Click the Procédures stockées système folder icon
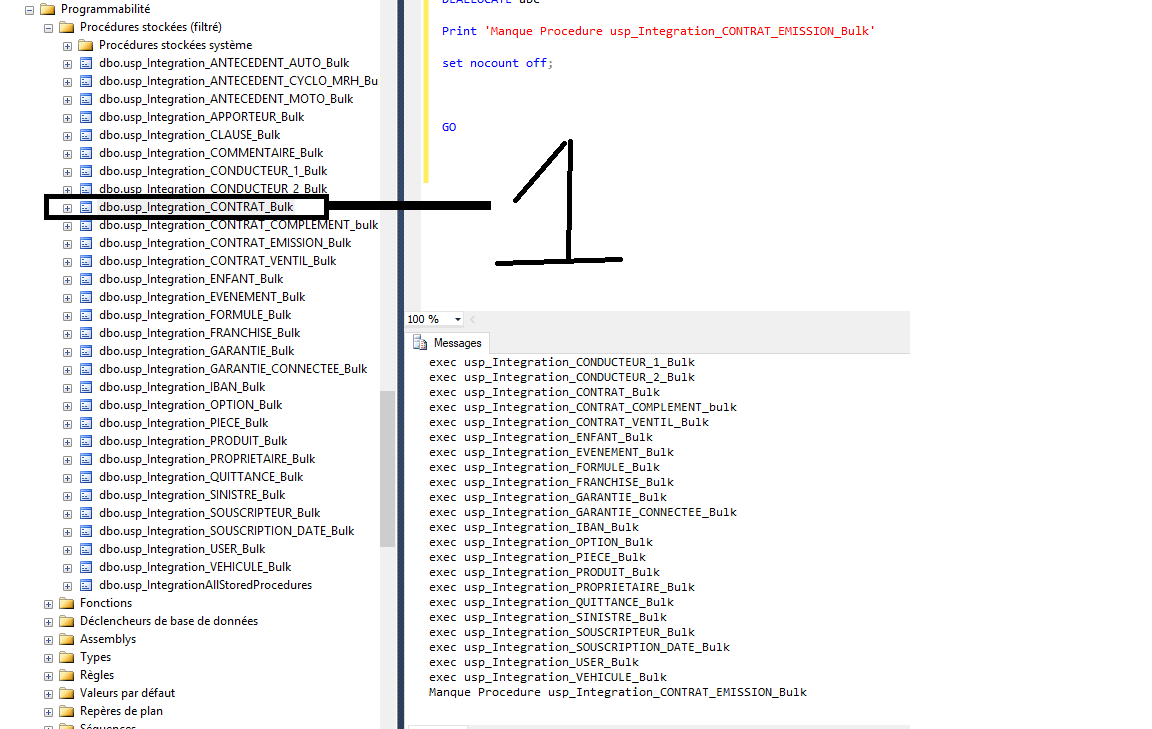 pos(86,45)
